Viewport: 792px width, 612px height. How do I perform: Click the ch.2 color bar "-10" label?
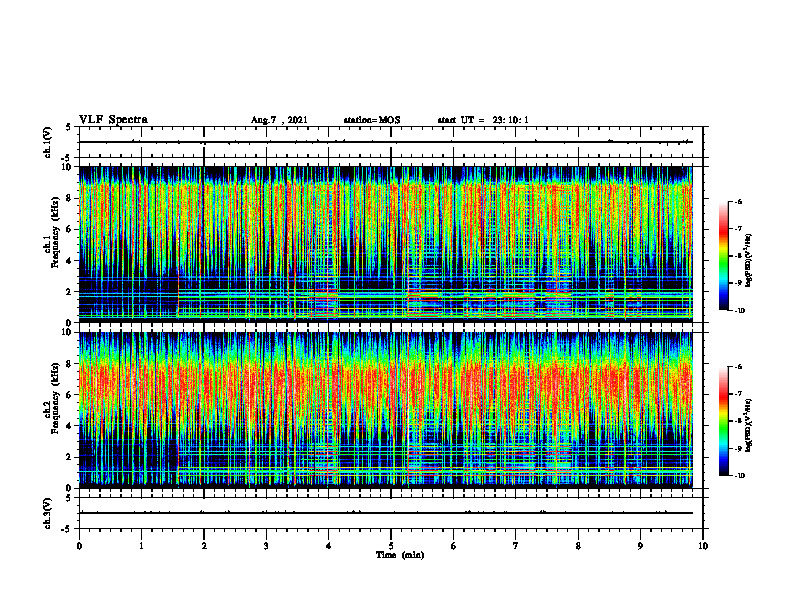[x=740, y=476]
